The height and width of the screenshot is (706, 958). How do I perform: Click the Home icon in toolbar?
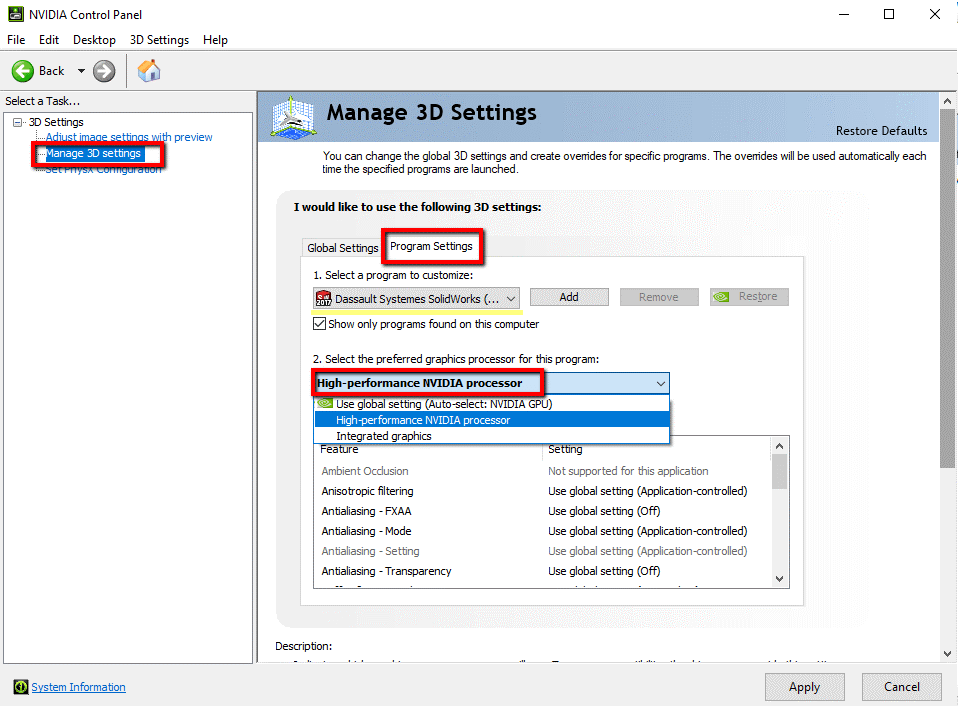coord(149,71)
